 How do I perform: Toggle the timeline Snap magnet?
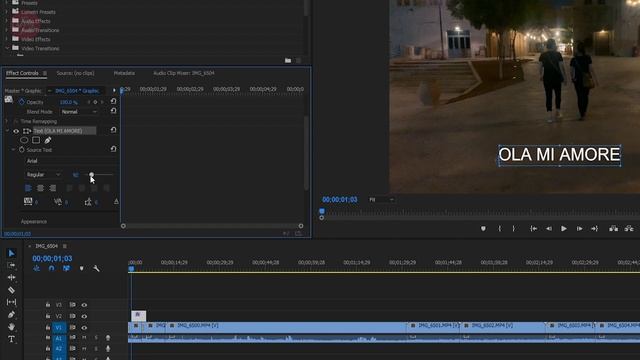click(x=51, y=269)
